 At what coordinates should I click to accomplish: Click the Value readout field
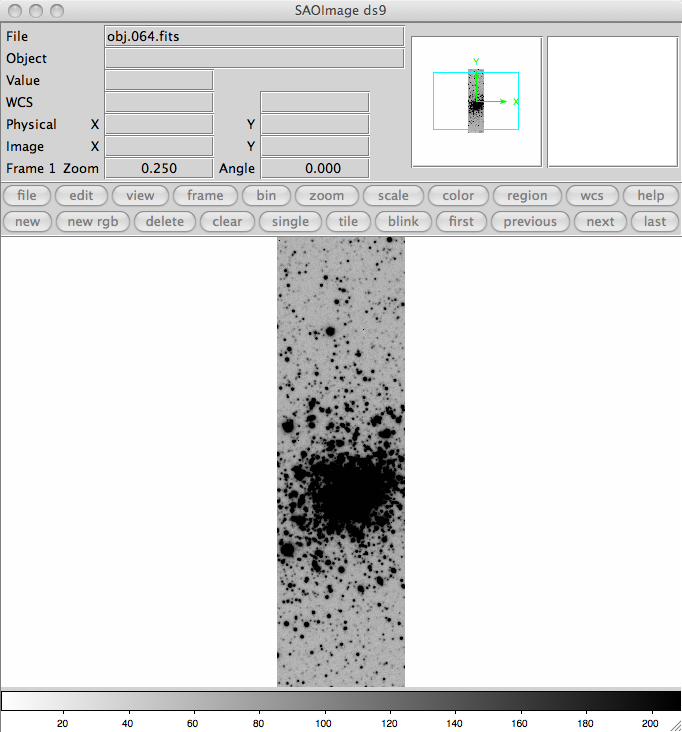click(x=159, y=80)
